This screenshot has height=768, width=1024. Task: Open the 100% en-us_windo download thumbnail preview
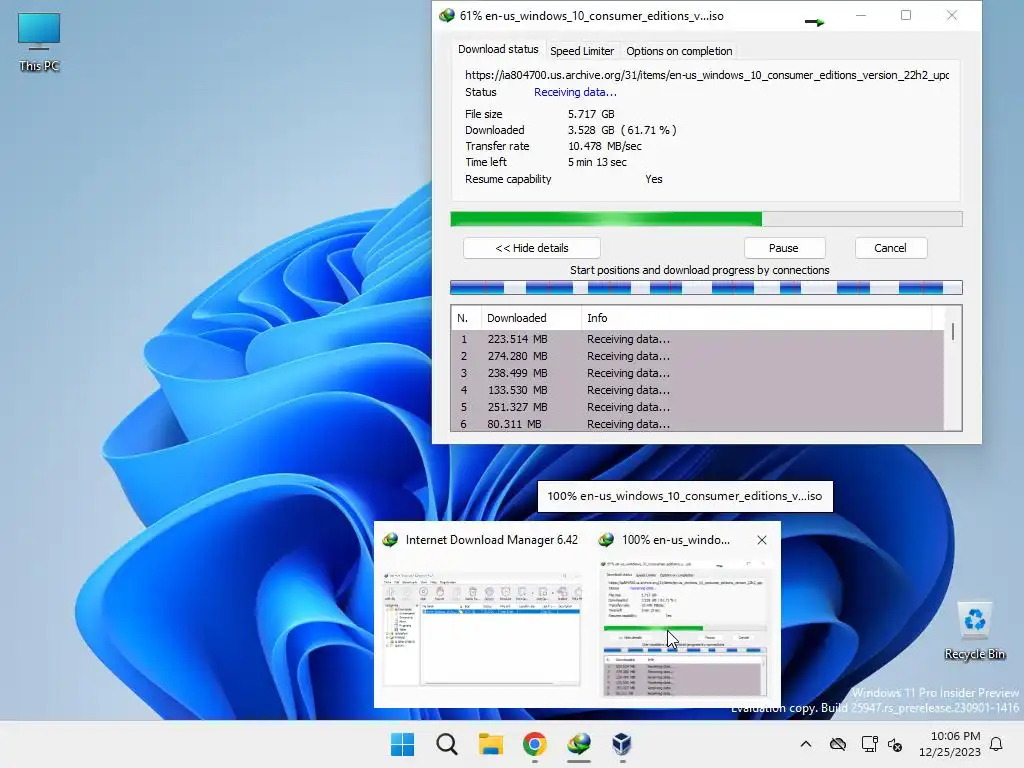pos(683,629)
